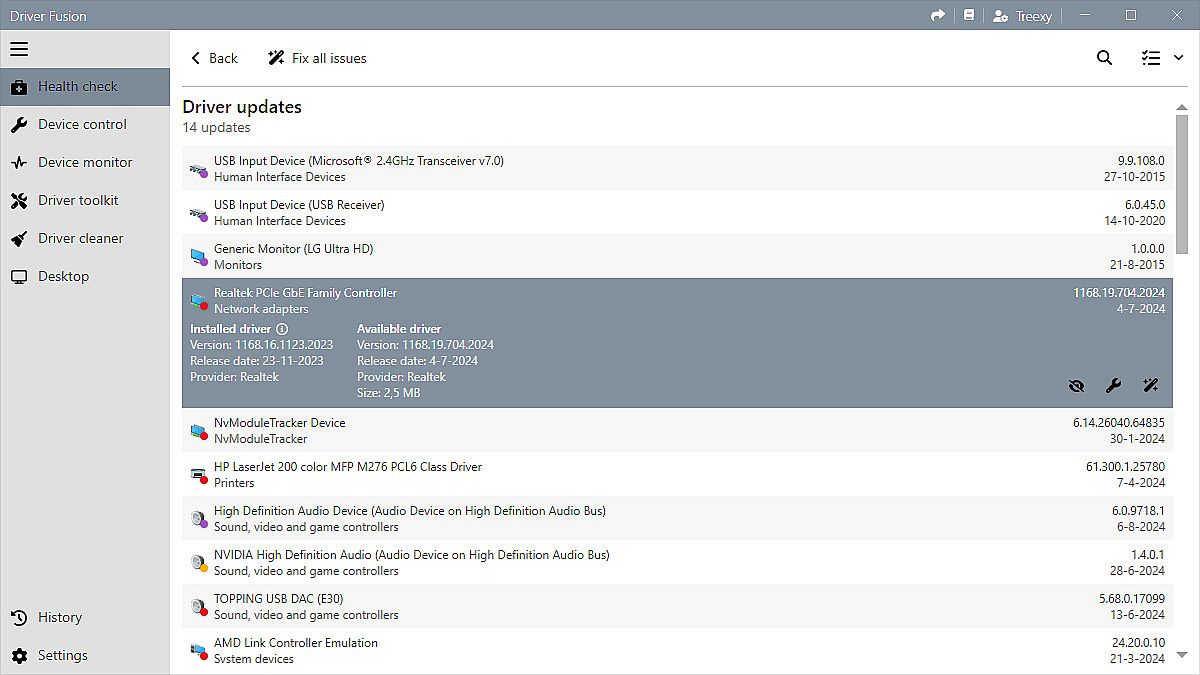Click the NvModuleTracker Device icon

click(198, 431)
